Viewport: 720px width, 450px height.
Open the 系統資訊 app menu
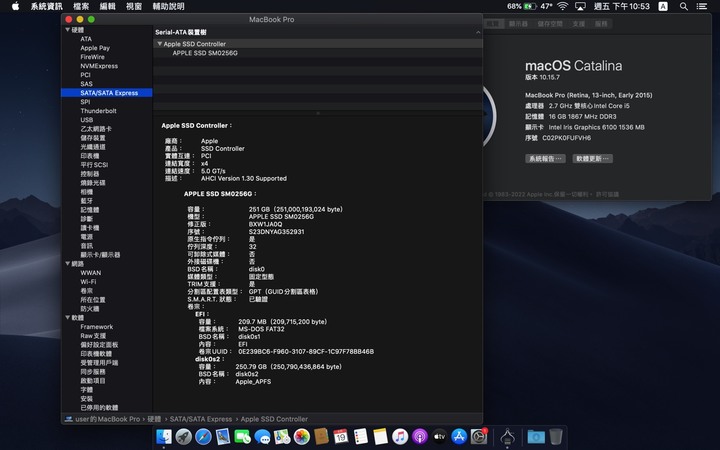click(46, 6)
